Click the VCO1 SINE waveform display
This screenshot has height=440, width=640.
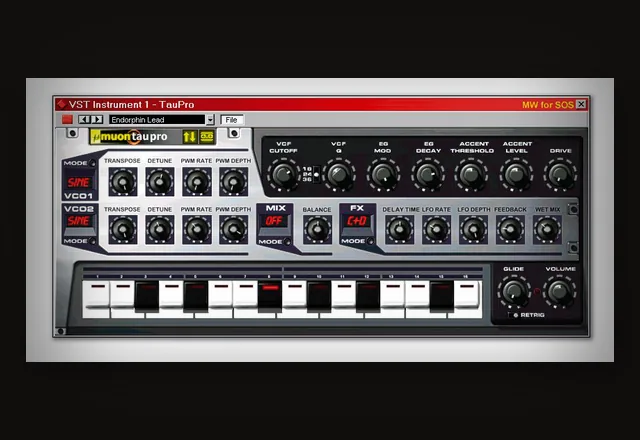(x=78, y=182)
